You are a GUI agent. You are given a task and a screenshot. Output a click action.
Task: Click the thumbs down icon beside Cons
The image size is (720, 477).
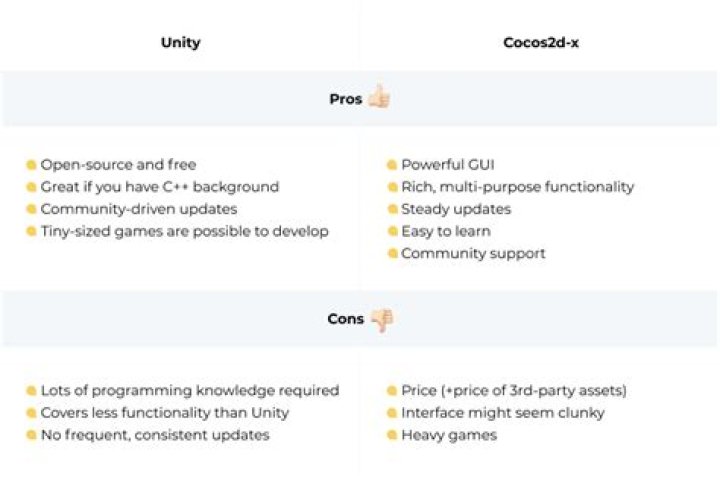381,320
